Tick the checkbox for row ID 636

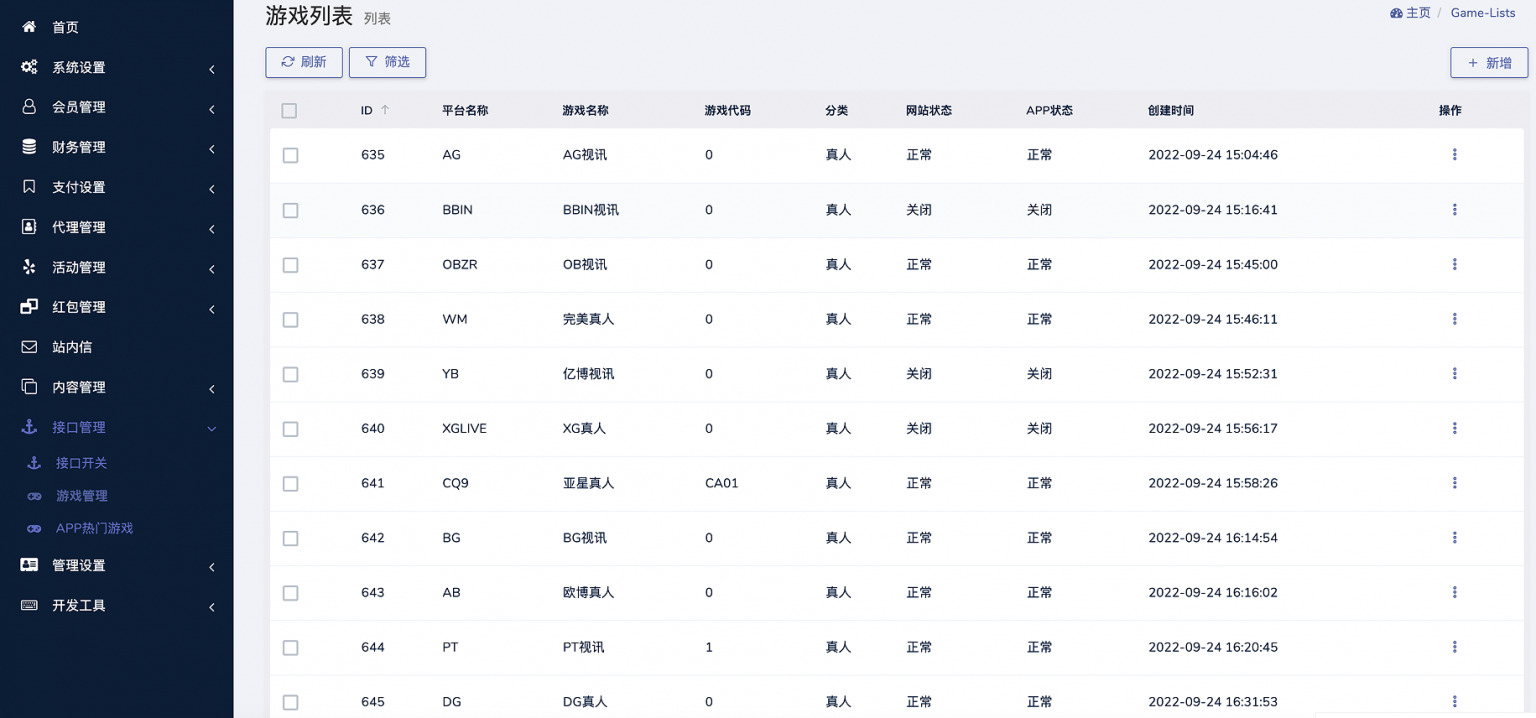click(290, 210)
